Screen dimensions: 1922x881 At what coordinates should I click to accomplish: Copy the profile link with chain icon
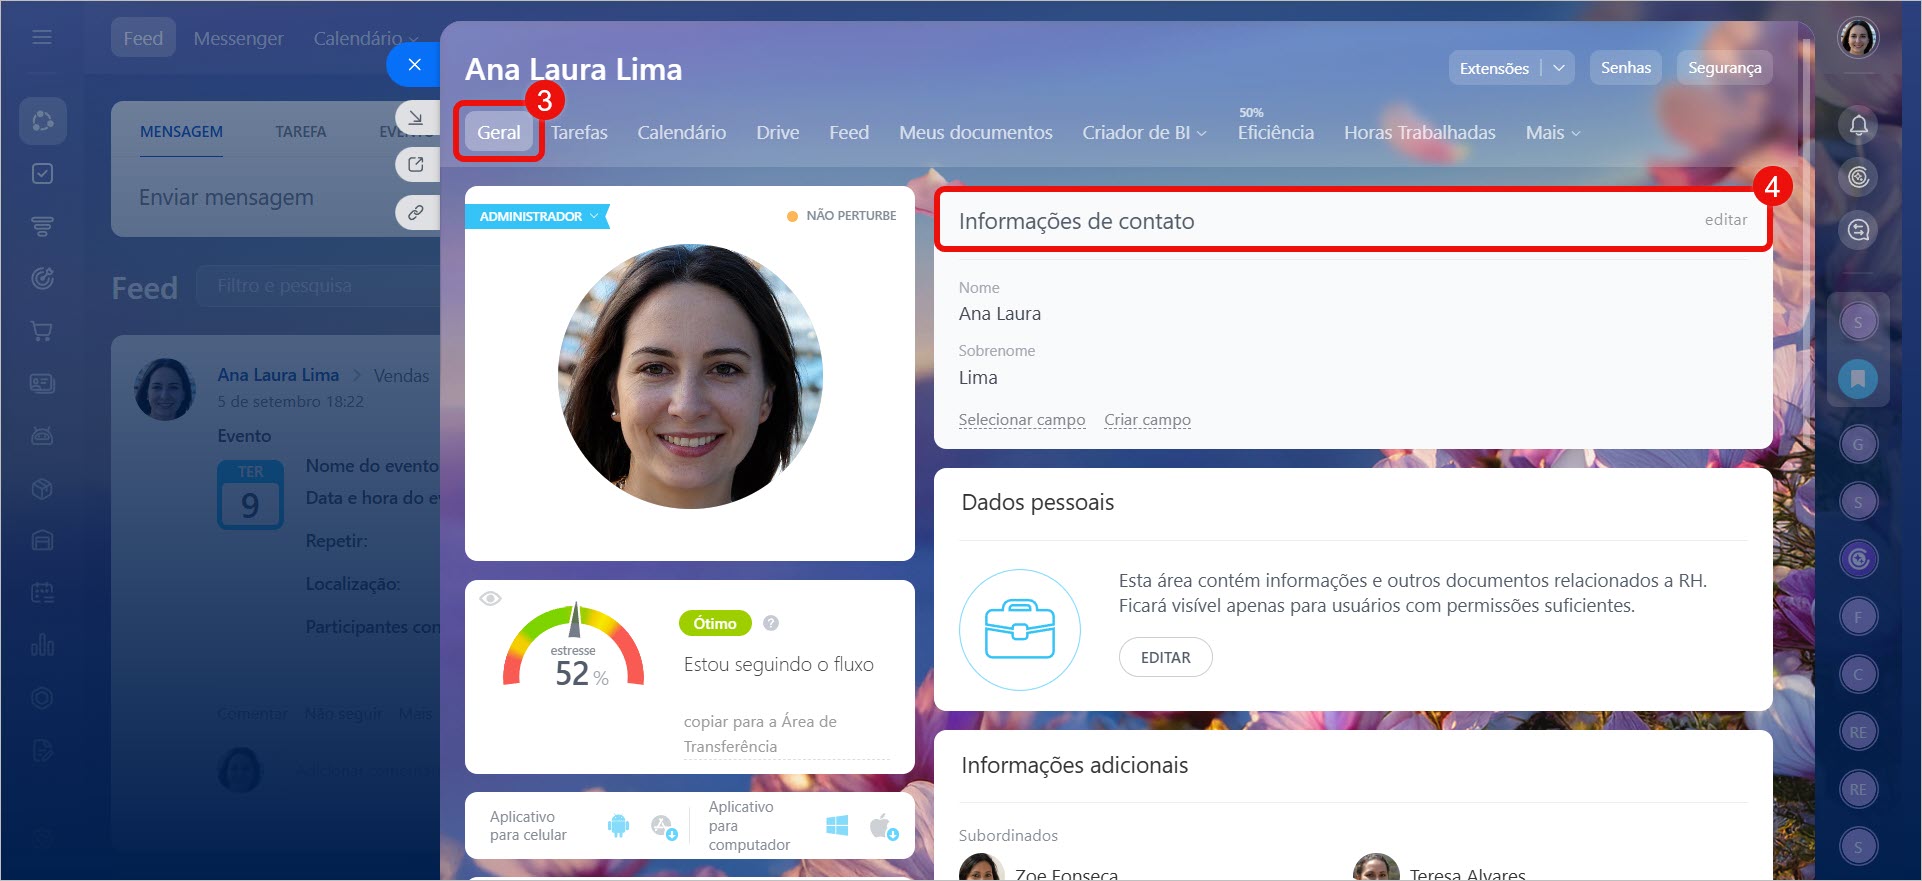(416, 212)
